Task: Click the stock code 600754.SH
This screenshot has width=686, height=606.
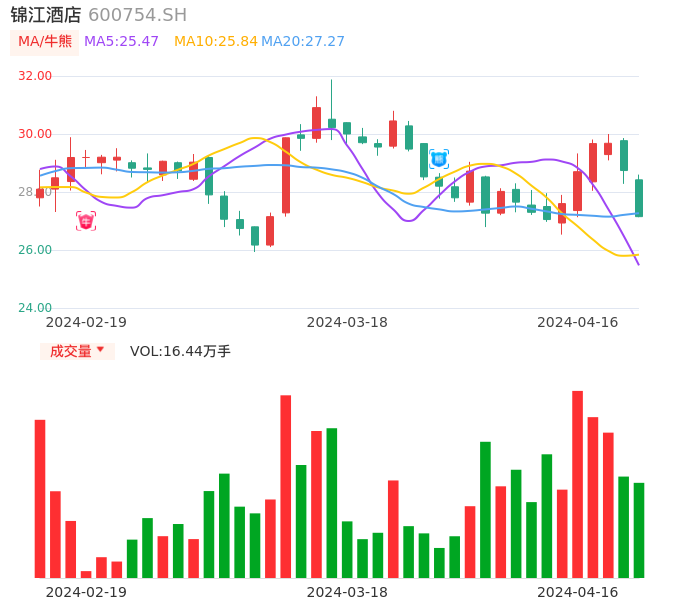Action: [137, 15]
